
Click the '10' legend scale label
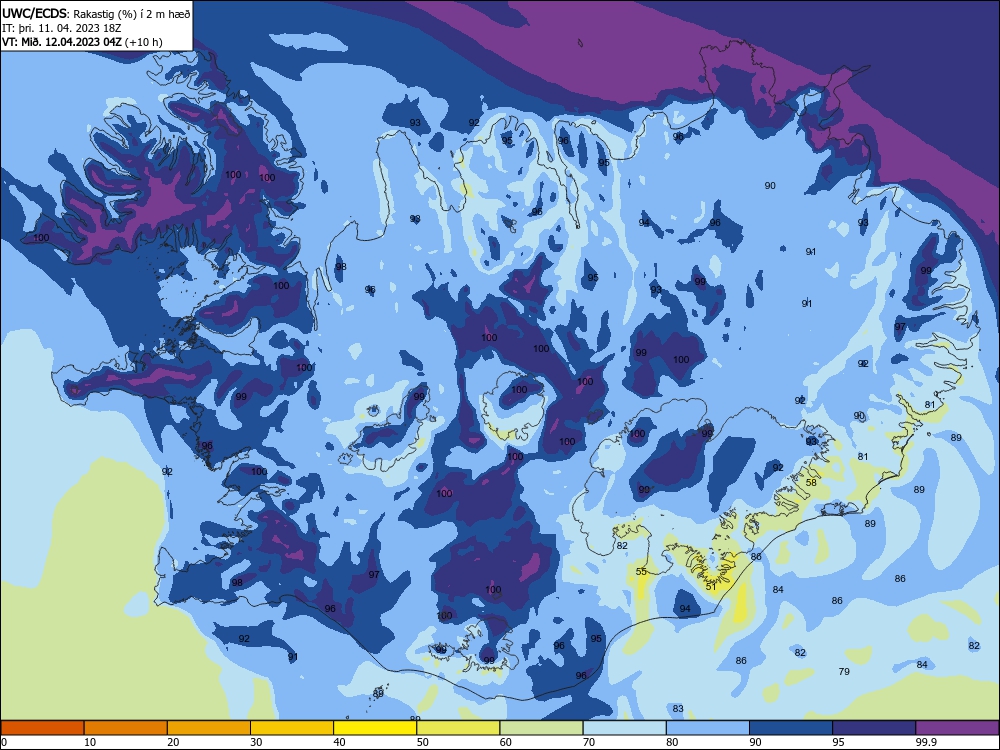pos(90,742)
